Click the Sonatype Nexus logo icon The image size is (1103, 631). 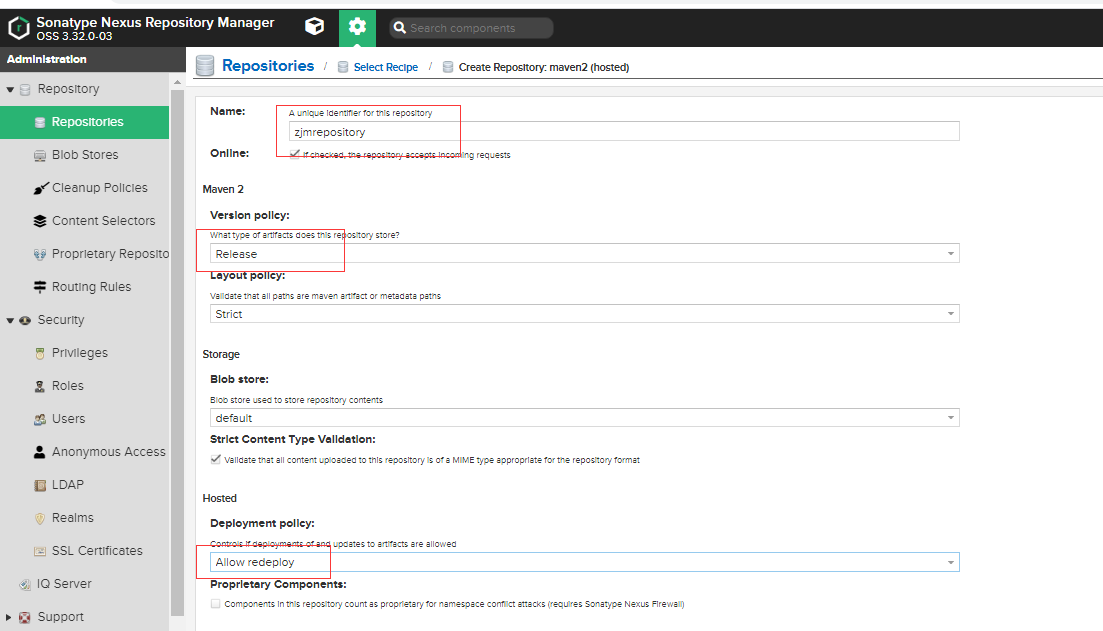point(18,28)
